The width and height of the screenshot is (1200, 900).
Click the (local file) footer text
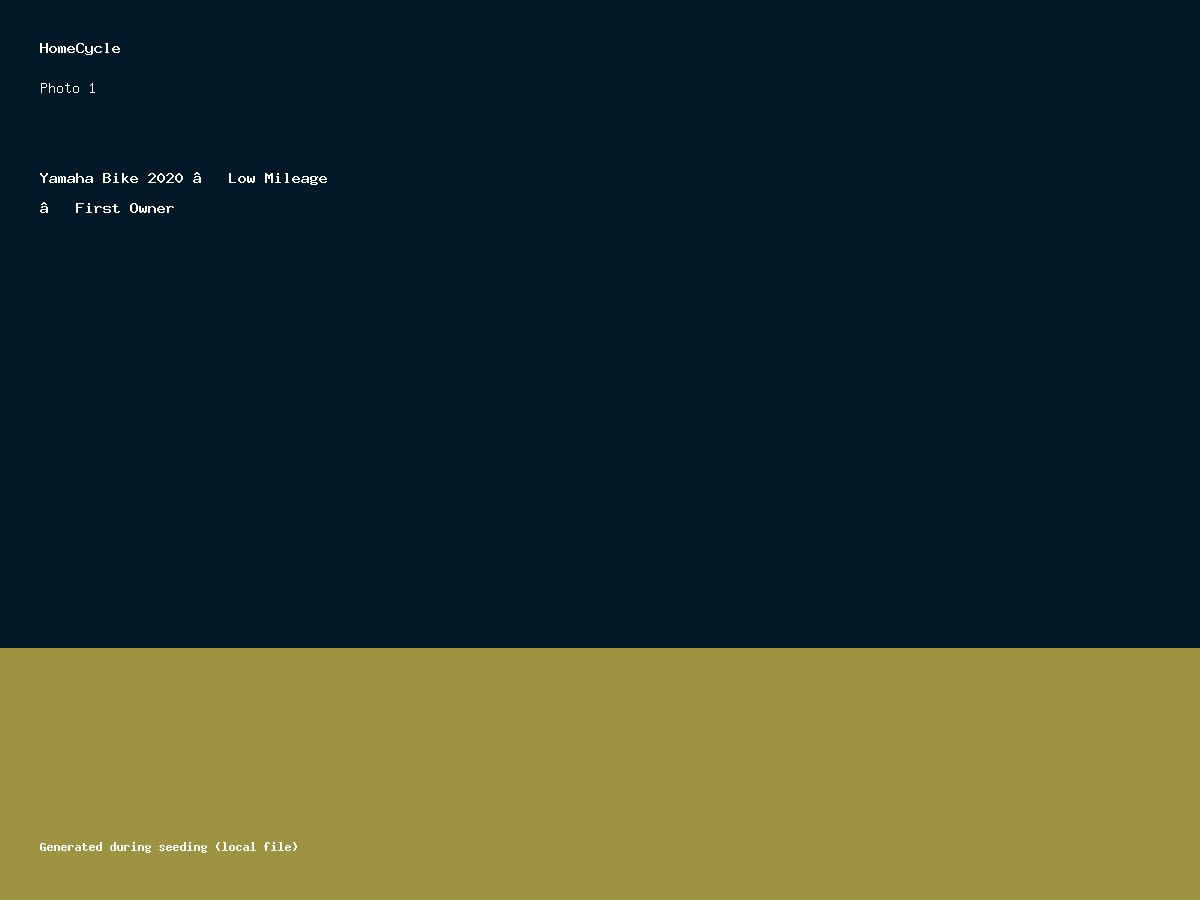click(256, 847)
